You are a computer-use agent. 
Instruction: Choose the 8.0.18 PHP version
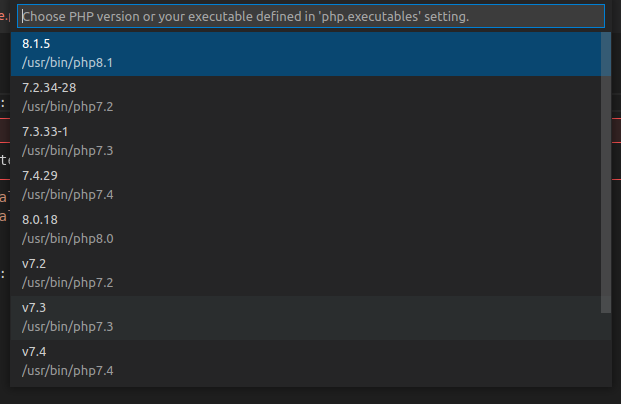(40, 220)
